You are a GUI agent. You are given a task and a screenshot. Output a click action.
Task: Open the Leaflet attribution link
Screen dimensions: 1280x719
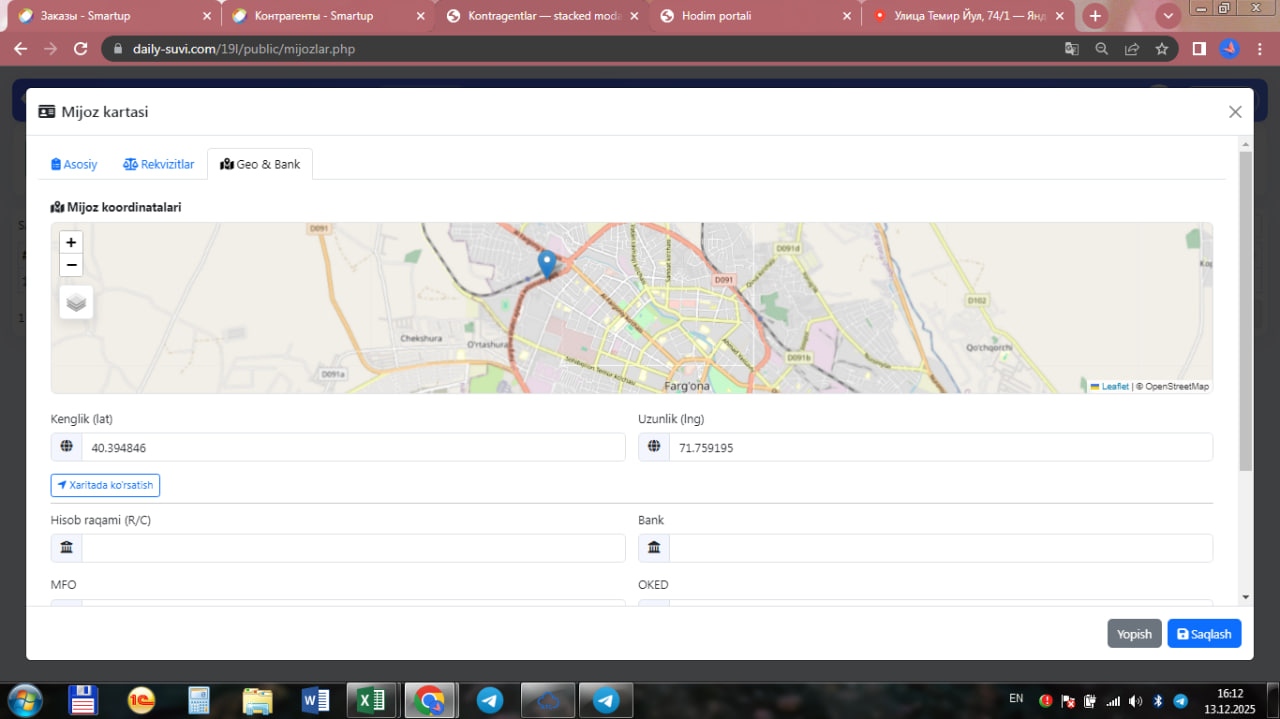pyautogui.click(x=1114, y=386)
